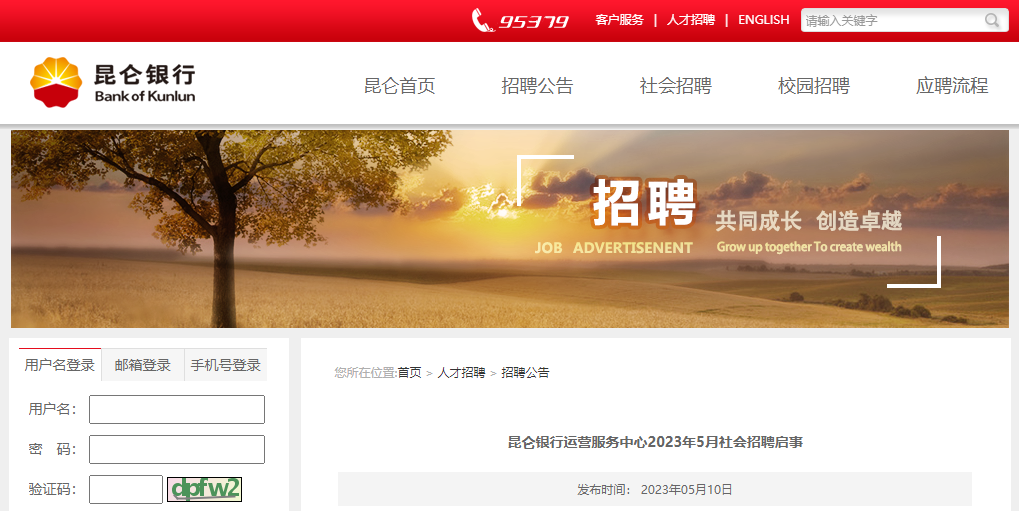
Task: Refresh the dpfw2 captcha image
Action: click(205, 490)
